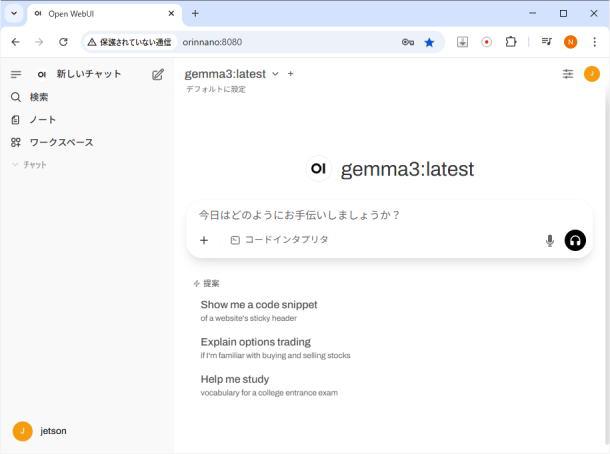Open ノート in the sidebar
This screenshot has height=454, width=610.
pos(42,120)
